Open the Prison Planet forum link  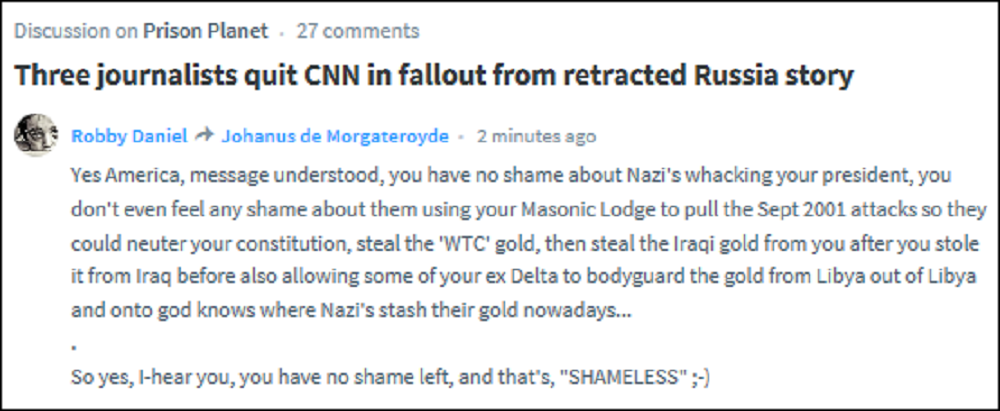tap(205, 31)
